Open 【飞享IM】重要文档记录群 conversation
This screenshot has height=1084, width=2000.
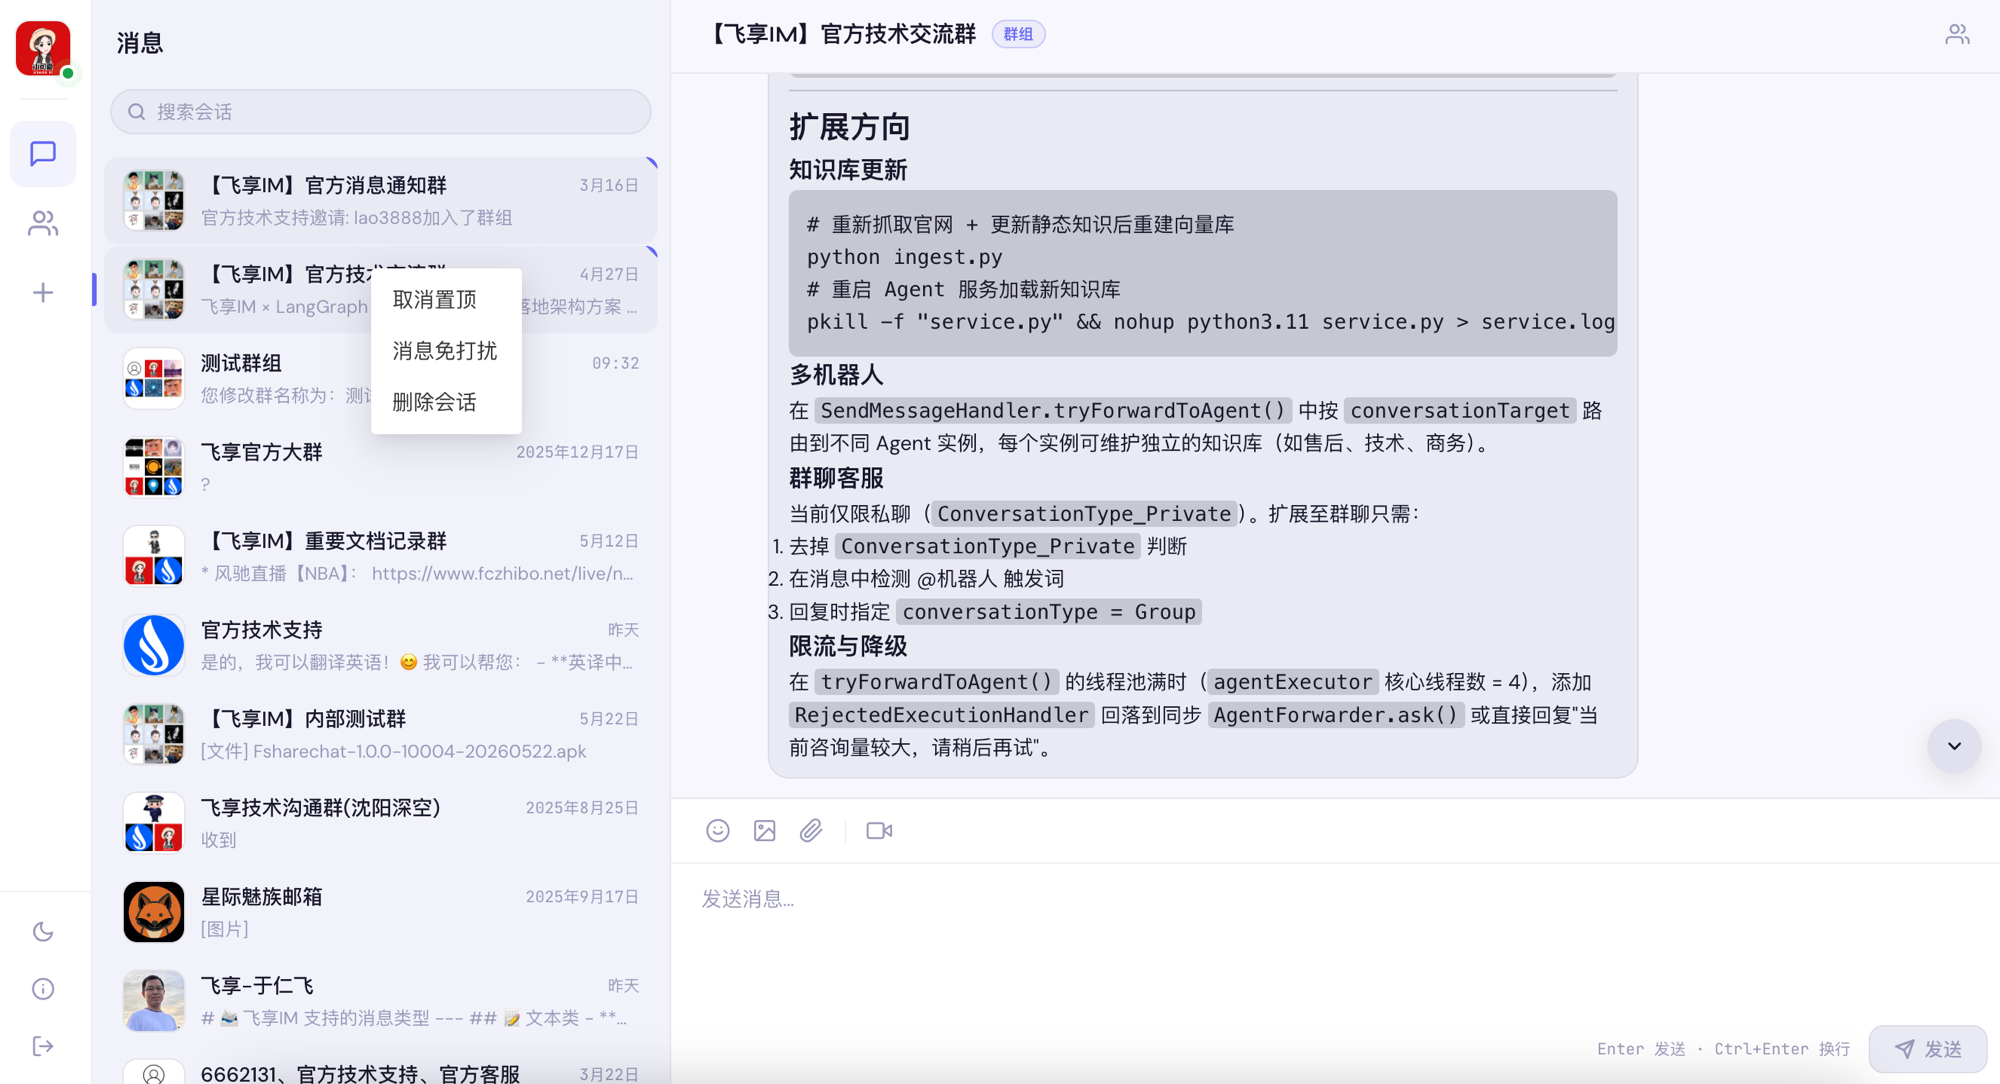(x=381, y=557)
